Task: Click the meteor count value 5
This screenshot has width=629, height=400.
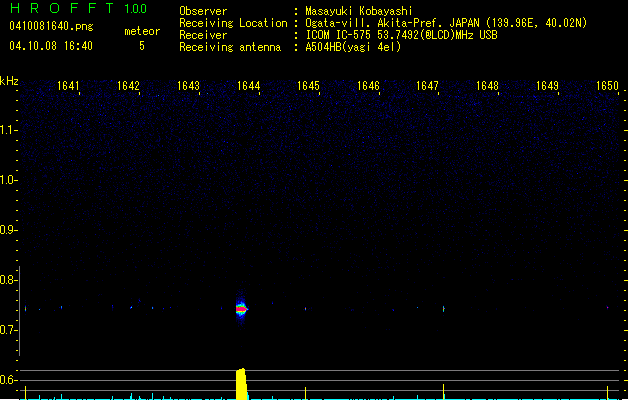Action: pos(142,46)
